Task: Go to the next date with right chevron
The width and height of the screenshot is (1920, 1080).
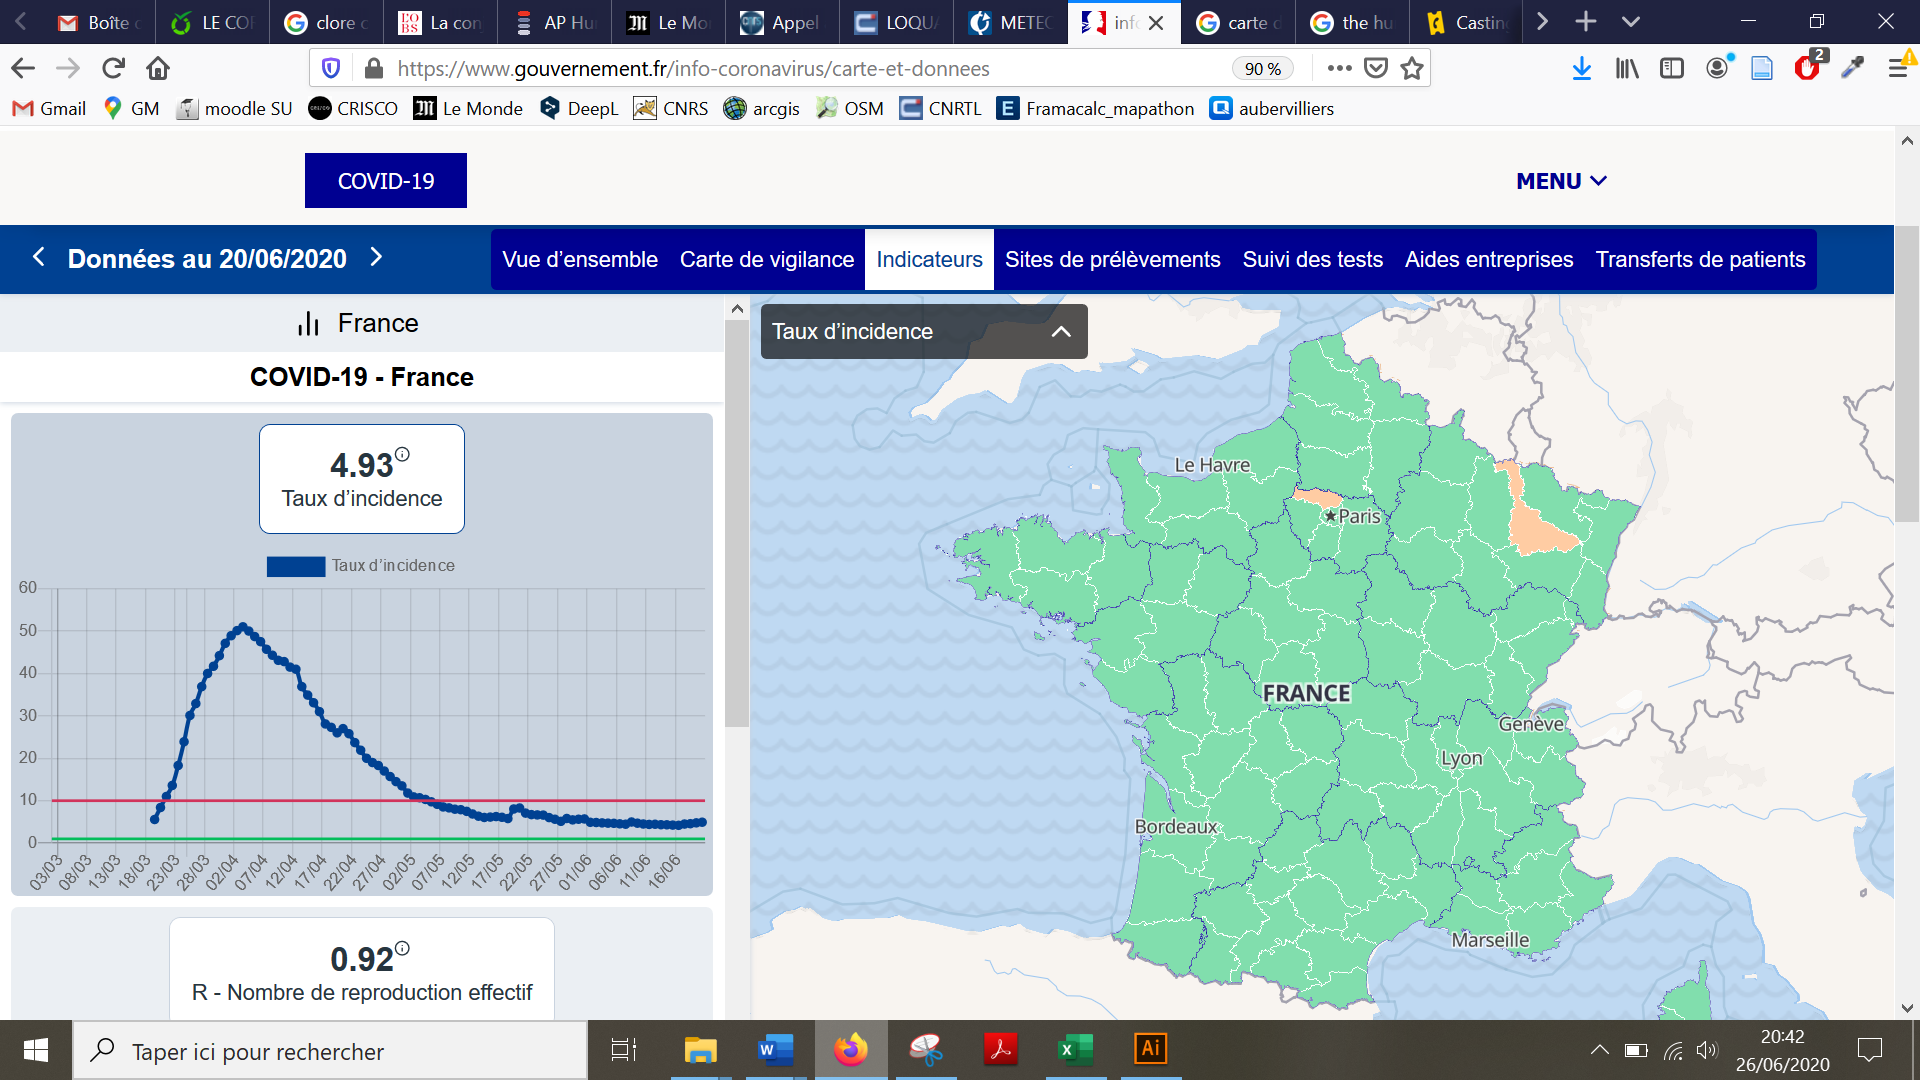Action: coord(376,257)
